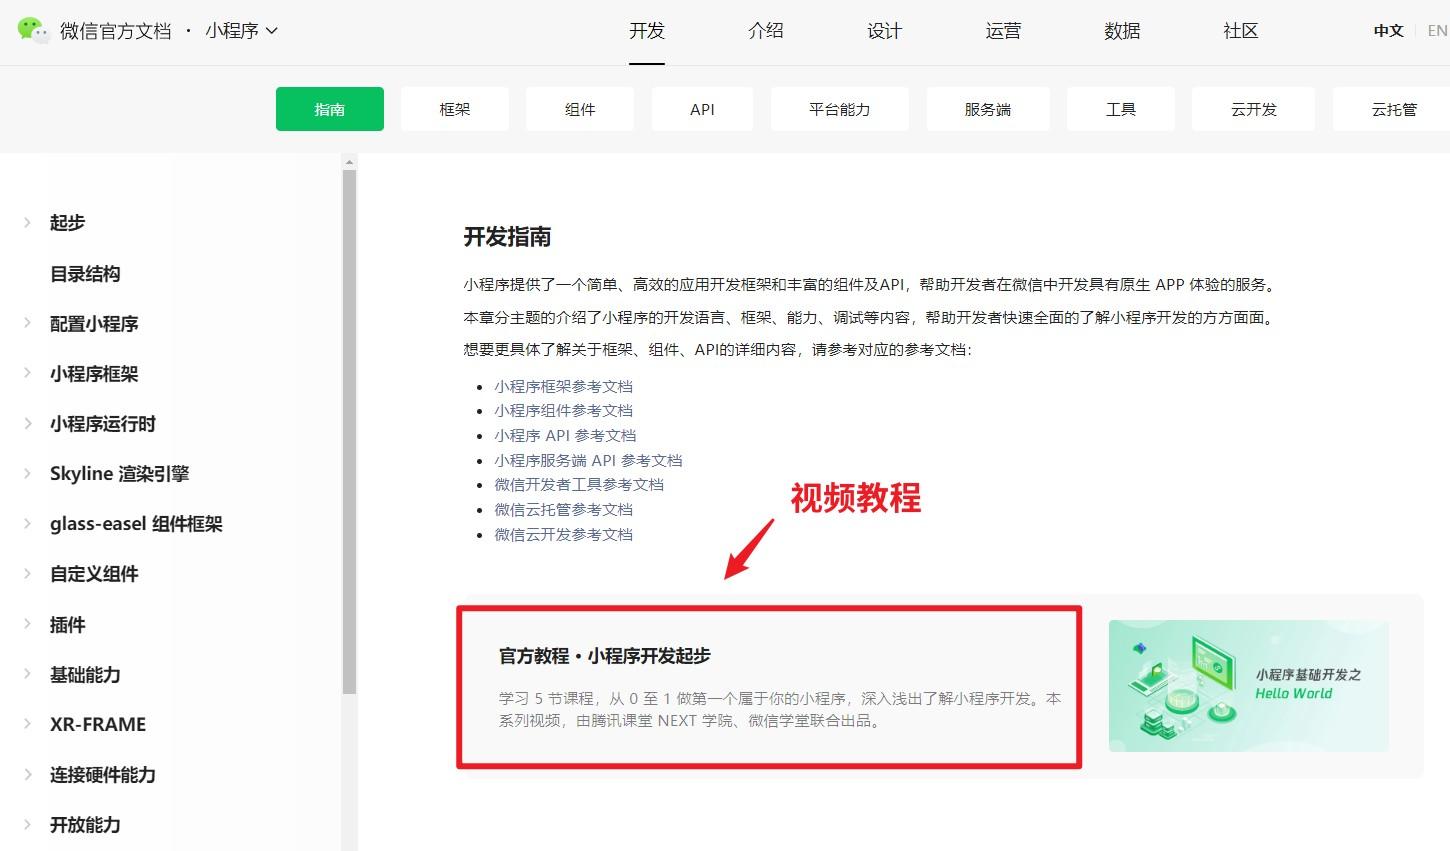This screenshot has width=1450, height=851.
Task: Open 微信云开发参考文档 link
Action: (x=563, y=535)
